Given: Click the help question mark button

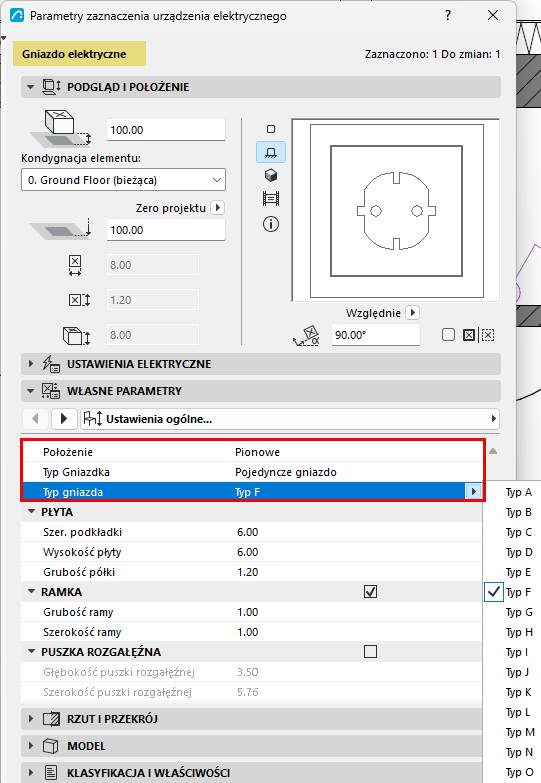Looking at the screenshot, I should point(448,15).
